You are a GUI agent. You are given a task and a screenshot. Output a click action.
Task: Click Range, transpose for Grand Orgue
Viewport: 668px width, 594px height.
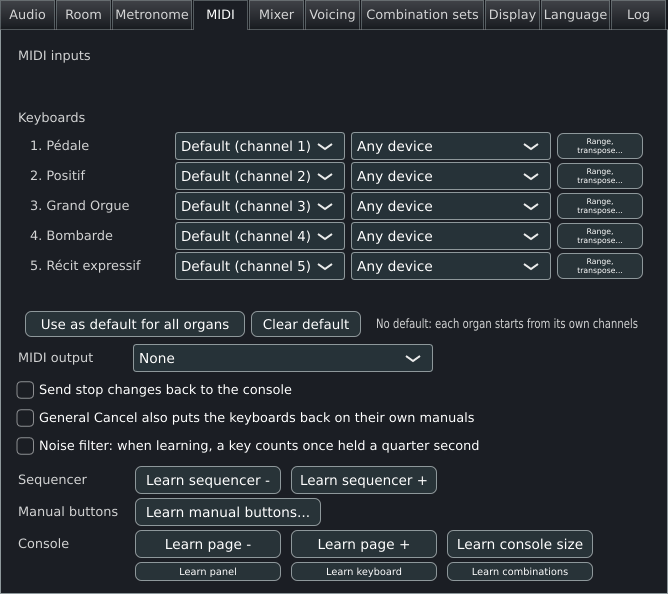(x=600, y=206)
